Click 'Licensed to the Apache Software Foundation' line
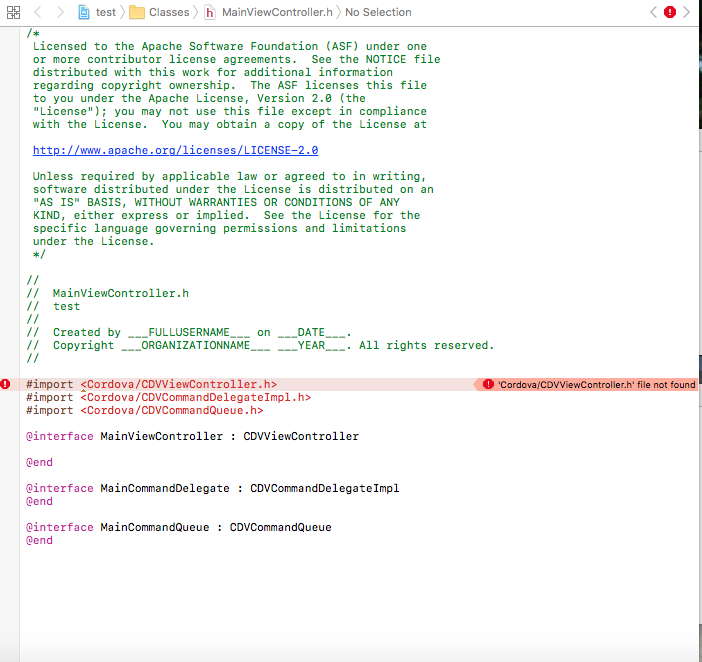The width and height of the screenshot is (702, 662). [230, 46]
